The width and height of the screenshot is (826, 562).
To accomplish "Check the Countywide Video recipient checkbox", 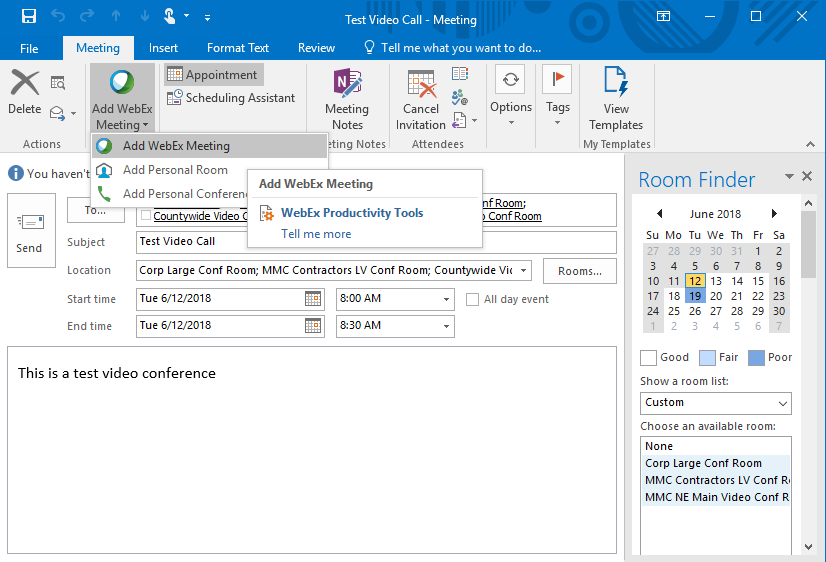I will pyautogui.click(x=146, y=215).
